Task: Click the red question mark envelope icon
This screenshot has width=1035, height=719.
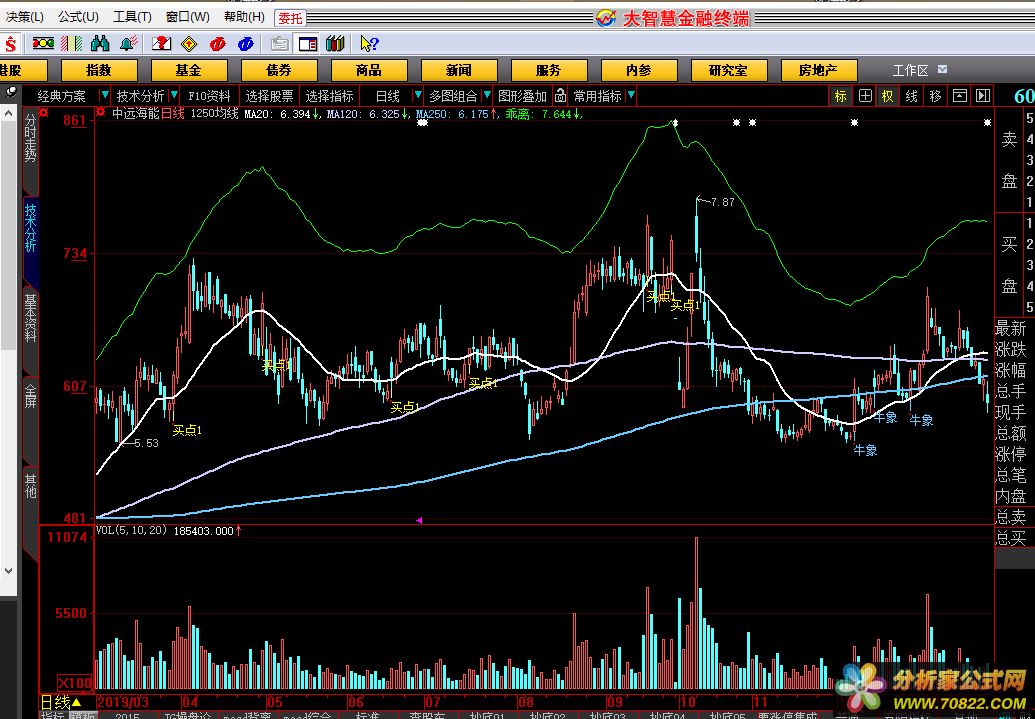Action: point(162,44)
